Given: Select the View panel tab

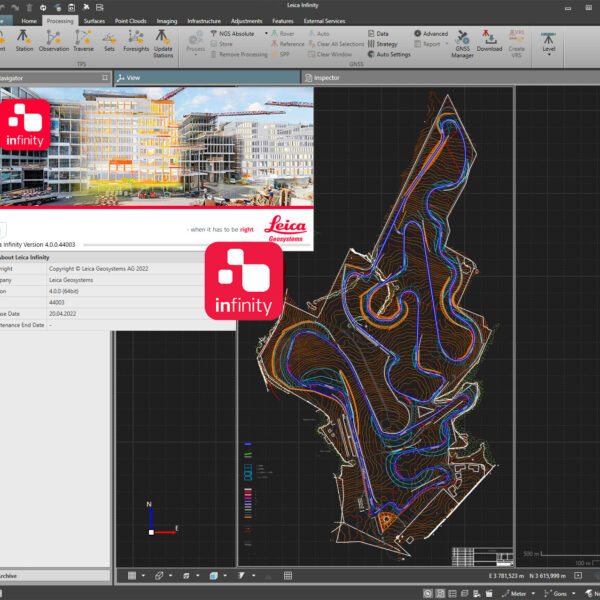Looking at the screenshot, I should [207, 78].
